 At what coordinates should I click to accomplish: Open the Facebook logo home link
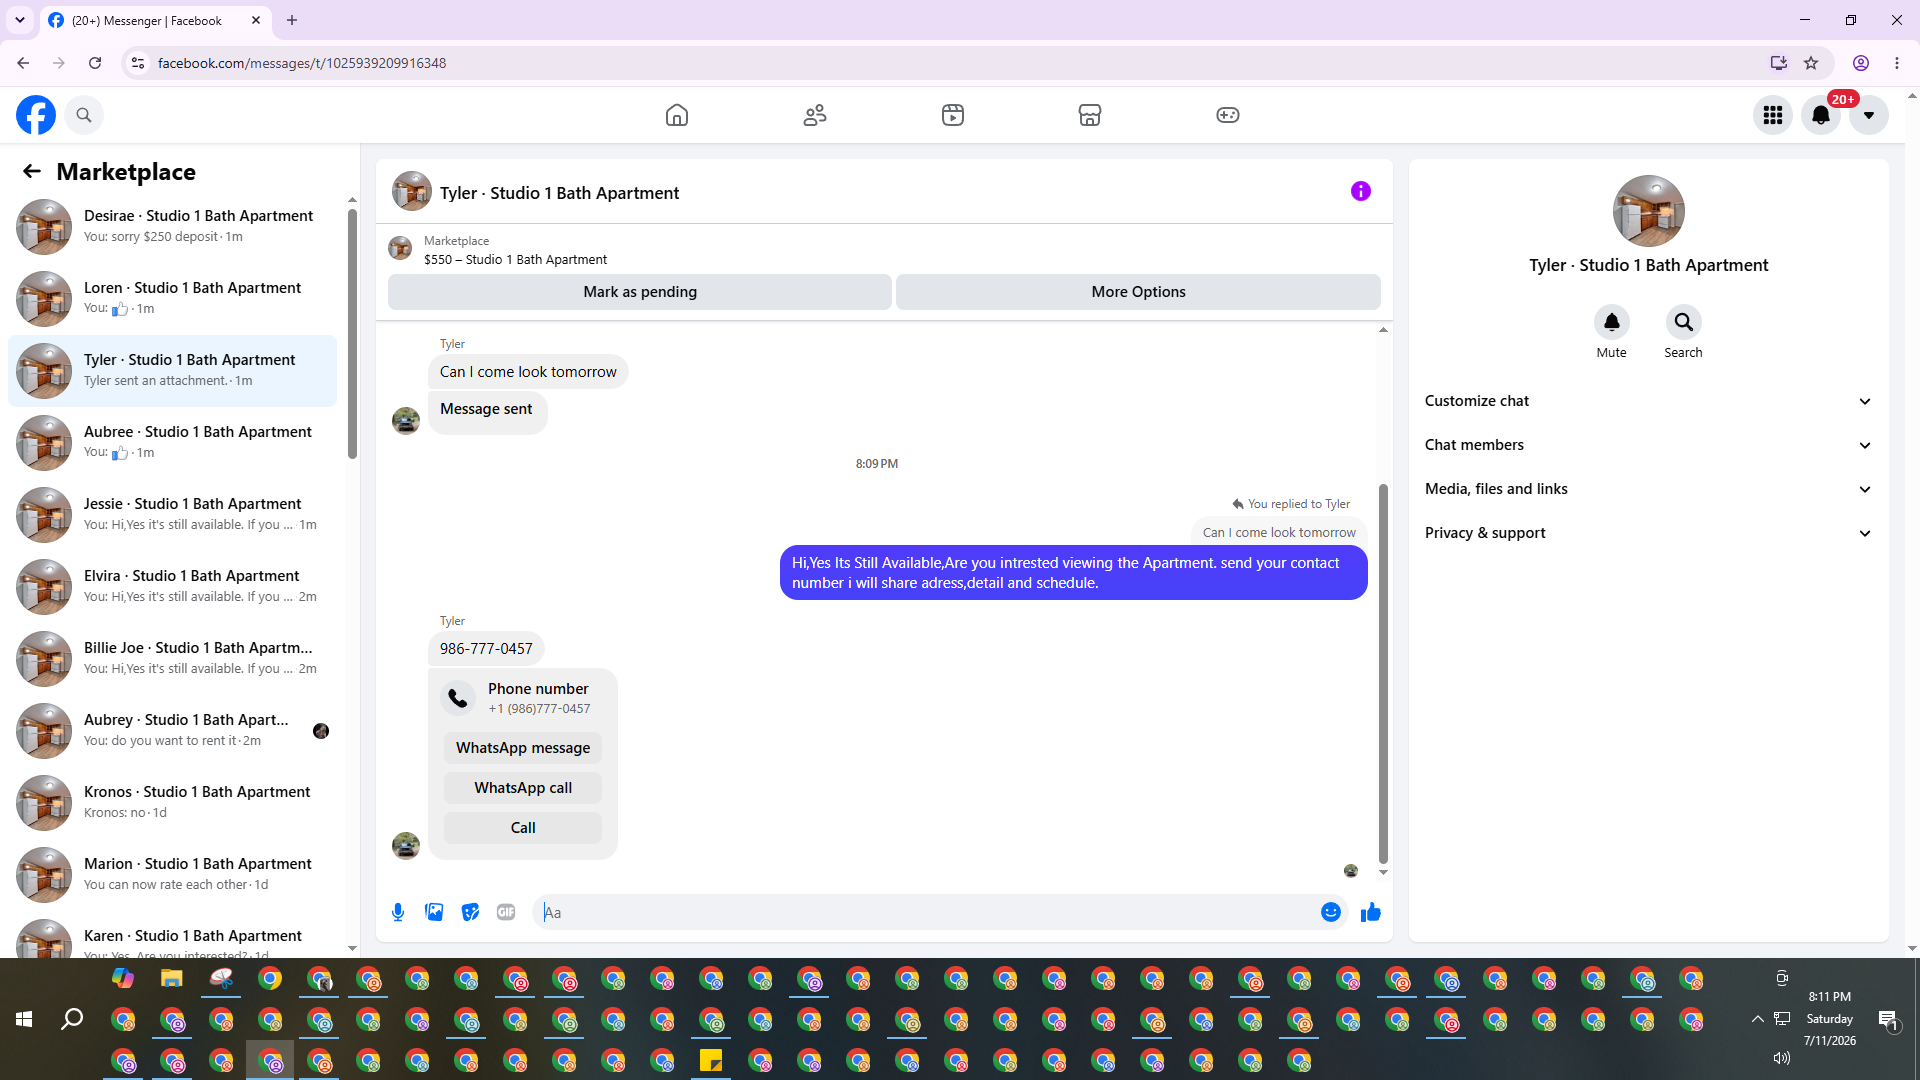coord(36,115)
